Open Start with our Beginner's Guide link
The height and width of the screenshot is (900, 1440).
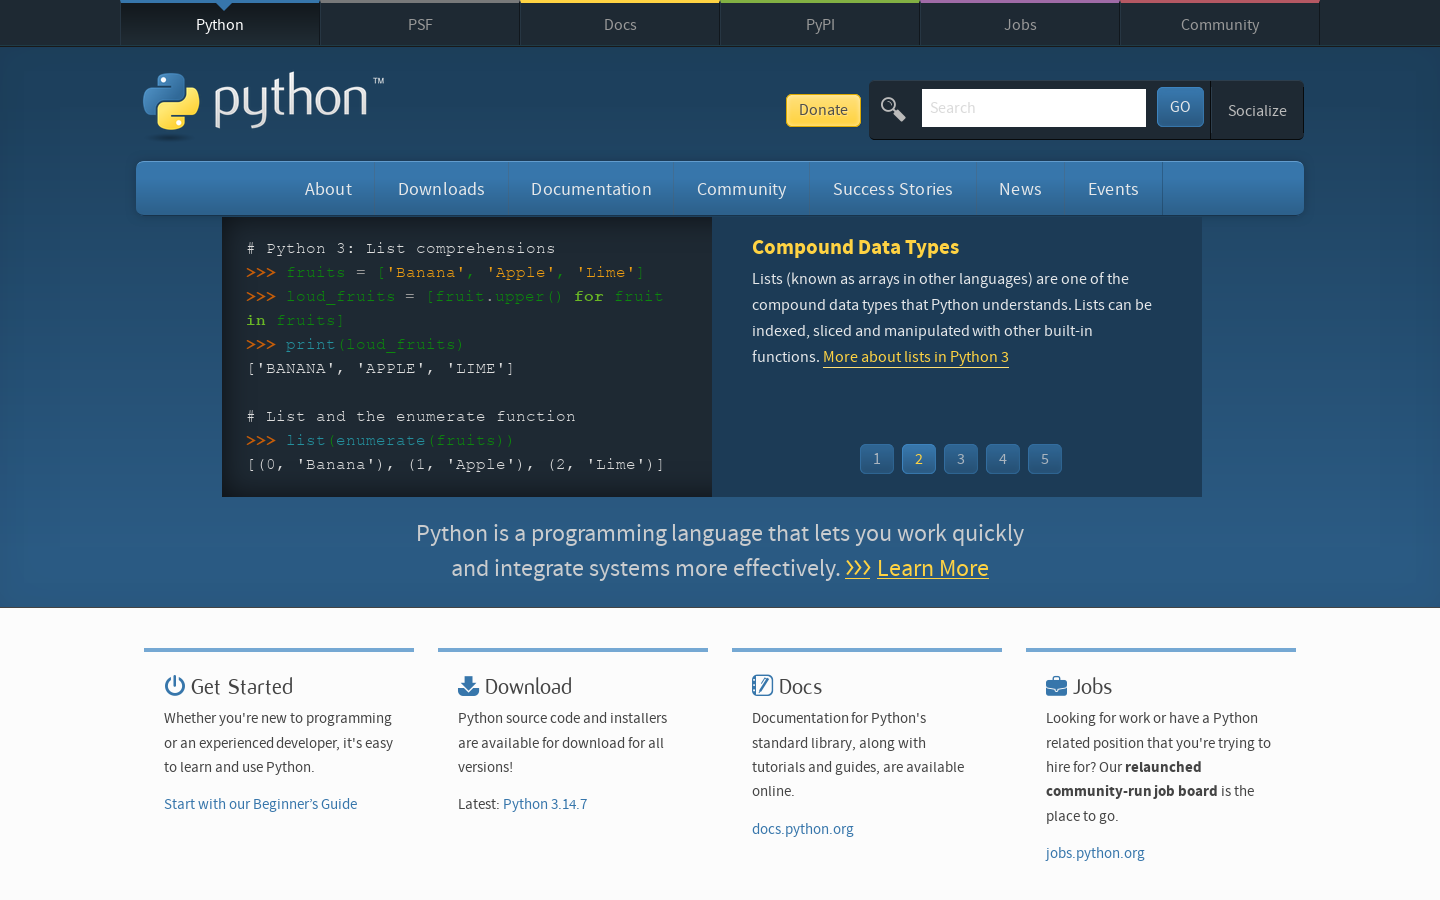pos(260,804)
